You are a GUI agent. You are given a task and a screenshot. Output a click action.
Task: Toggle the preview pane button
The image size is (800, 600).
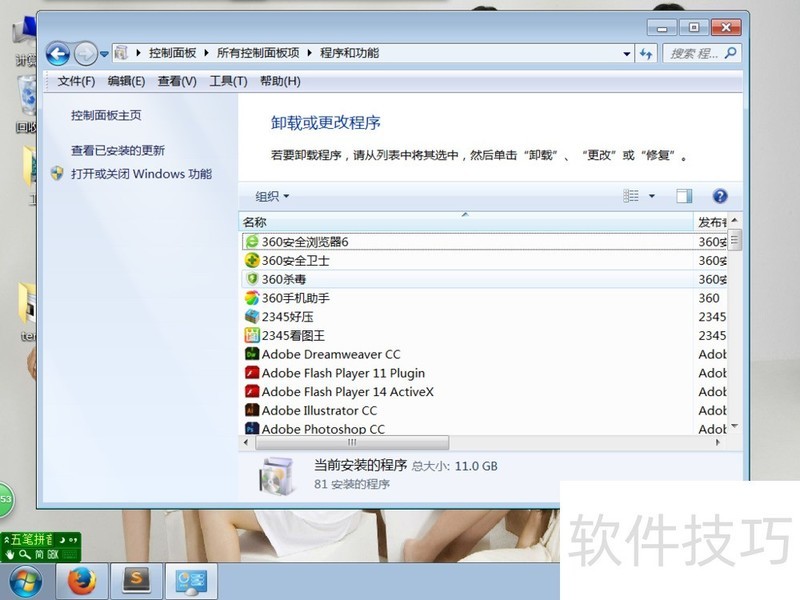(684, 197)
